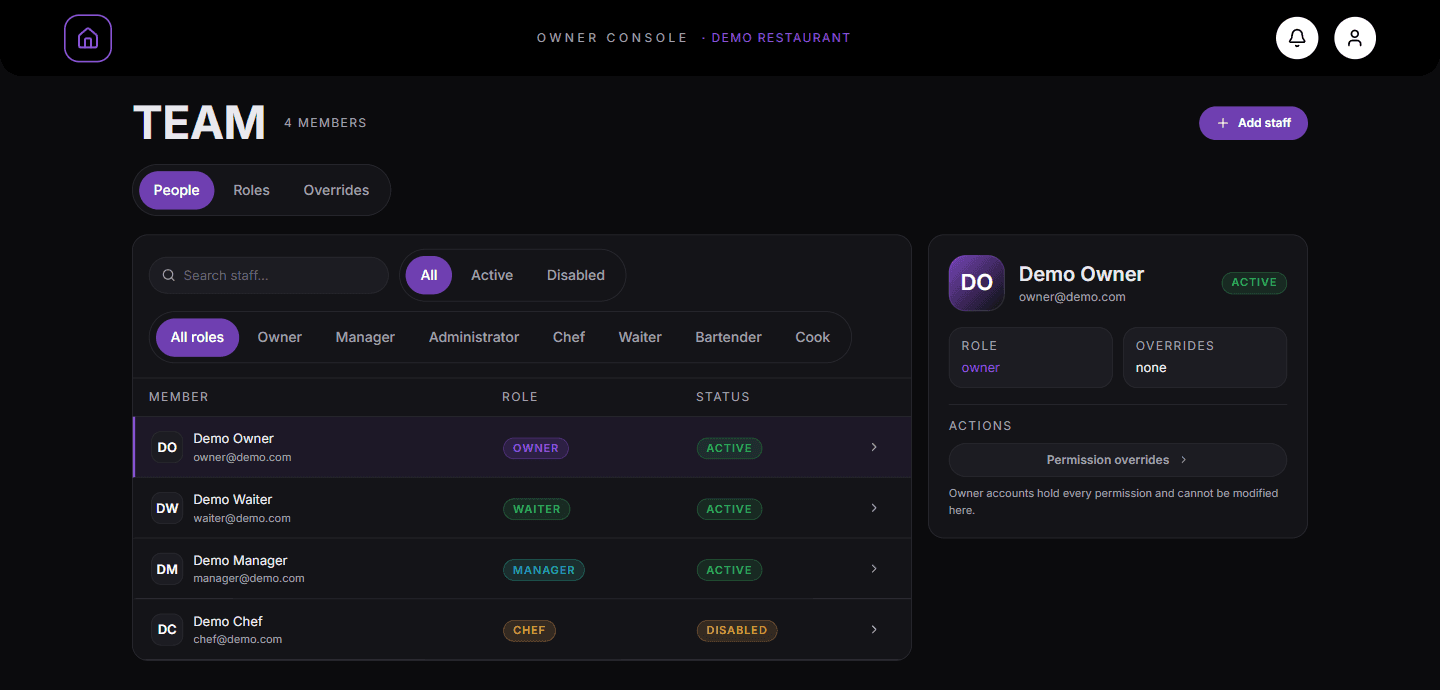Image resolution: width=1440 pixels, height=690 pixels.
Task: Filter by Administrator role
Action: pos(474,337)
